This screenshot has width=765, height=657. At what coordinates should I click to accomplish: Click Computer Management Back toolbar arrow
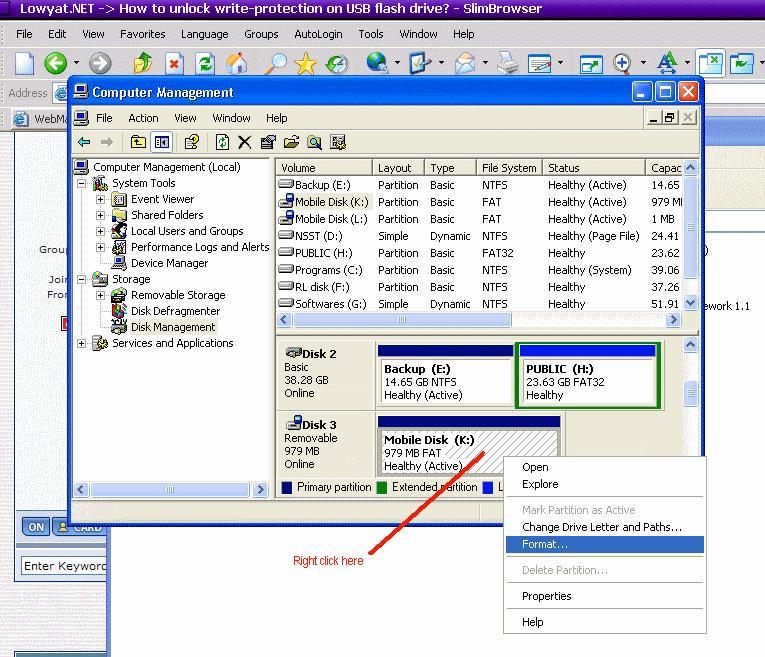(x=84, y=142)
